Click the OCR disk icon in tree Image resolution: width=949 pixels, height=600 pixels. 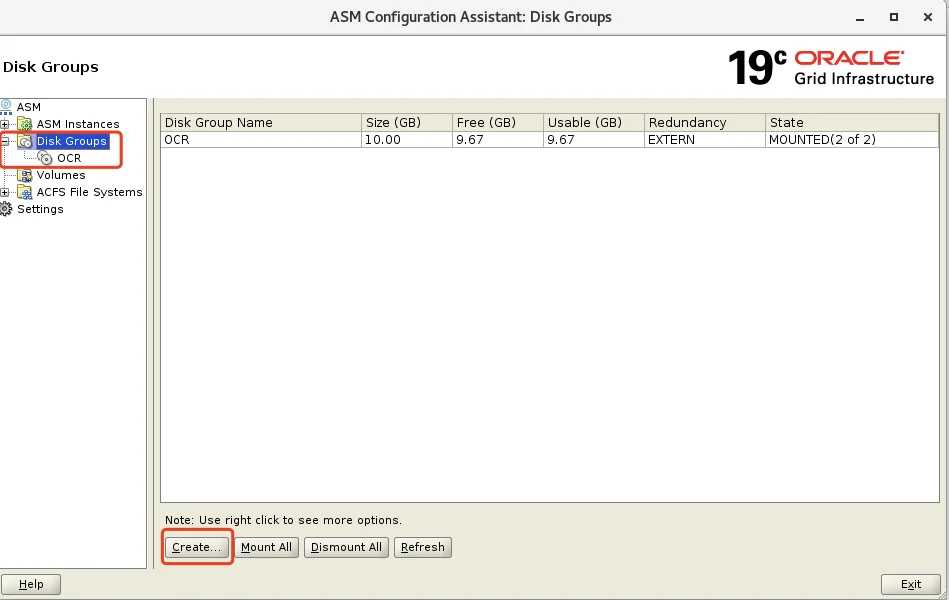(x=45, y=158)
